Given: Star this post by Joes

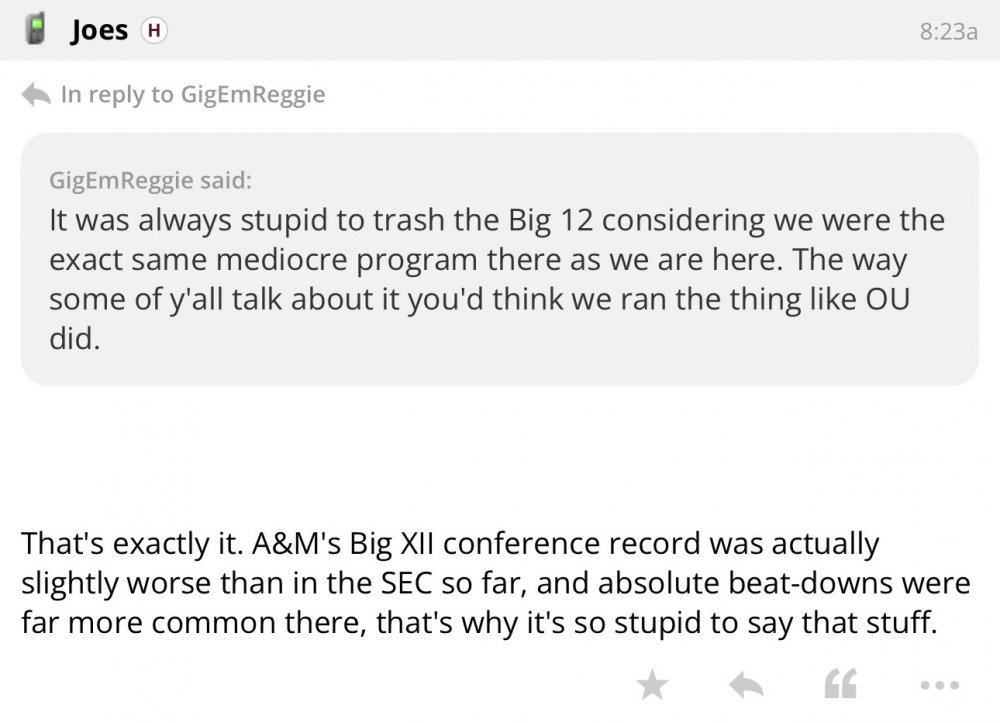Looking at the screenshot, I should pyautogui.click(x=652, y=685).
